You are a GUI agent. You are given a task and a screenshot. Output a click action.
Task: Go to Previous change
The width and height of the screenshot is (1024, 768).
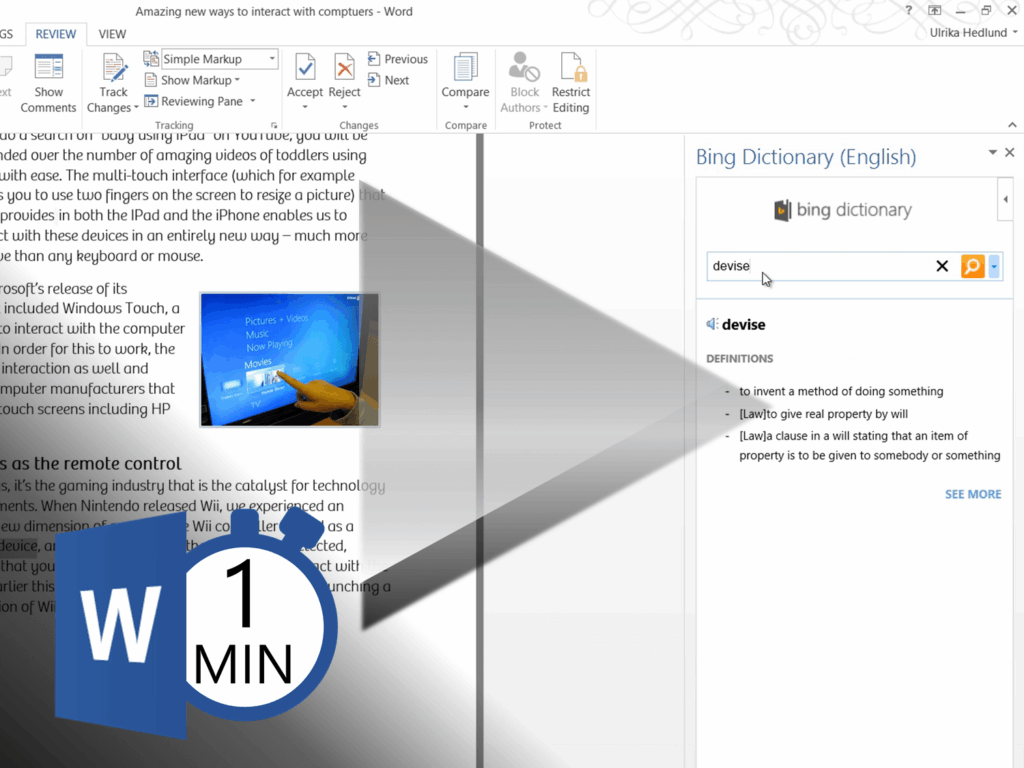coord(398,59)
